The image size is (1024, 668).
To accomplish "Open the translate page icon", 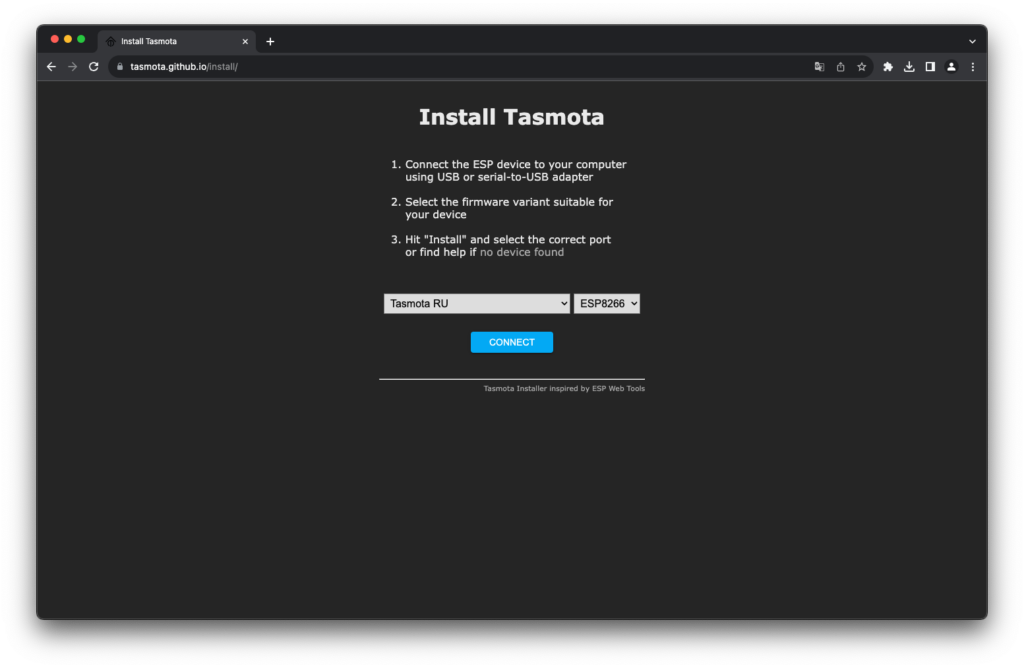I will pos(819,67).
